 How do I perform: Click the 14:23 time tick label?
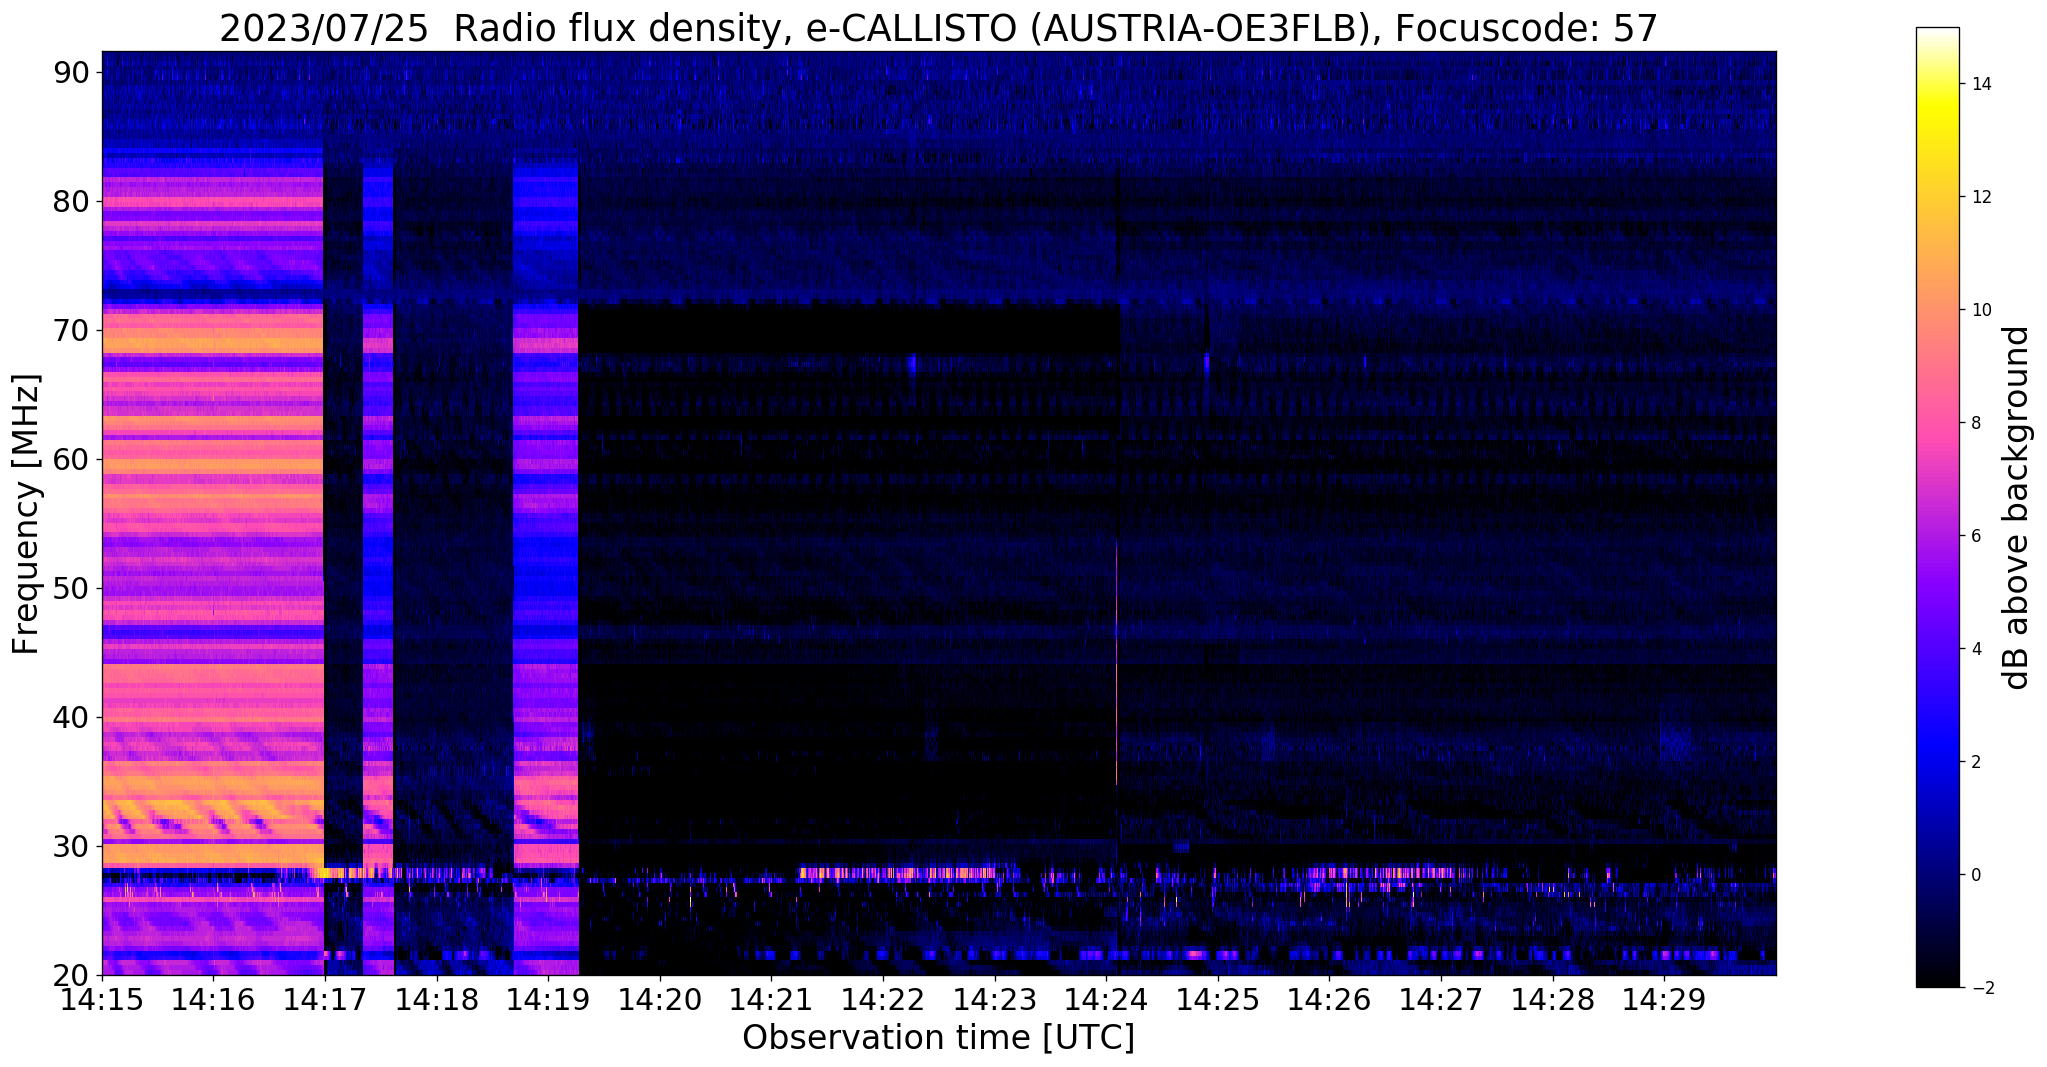pos(994,999)
